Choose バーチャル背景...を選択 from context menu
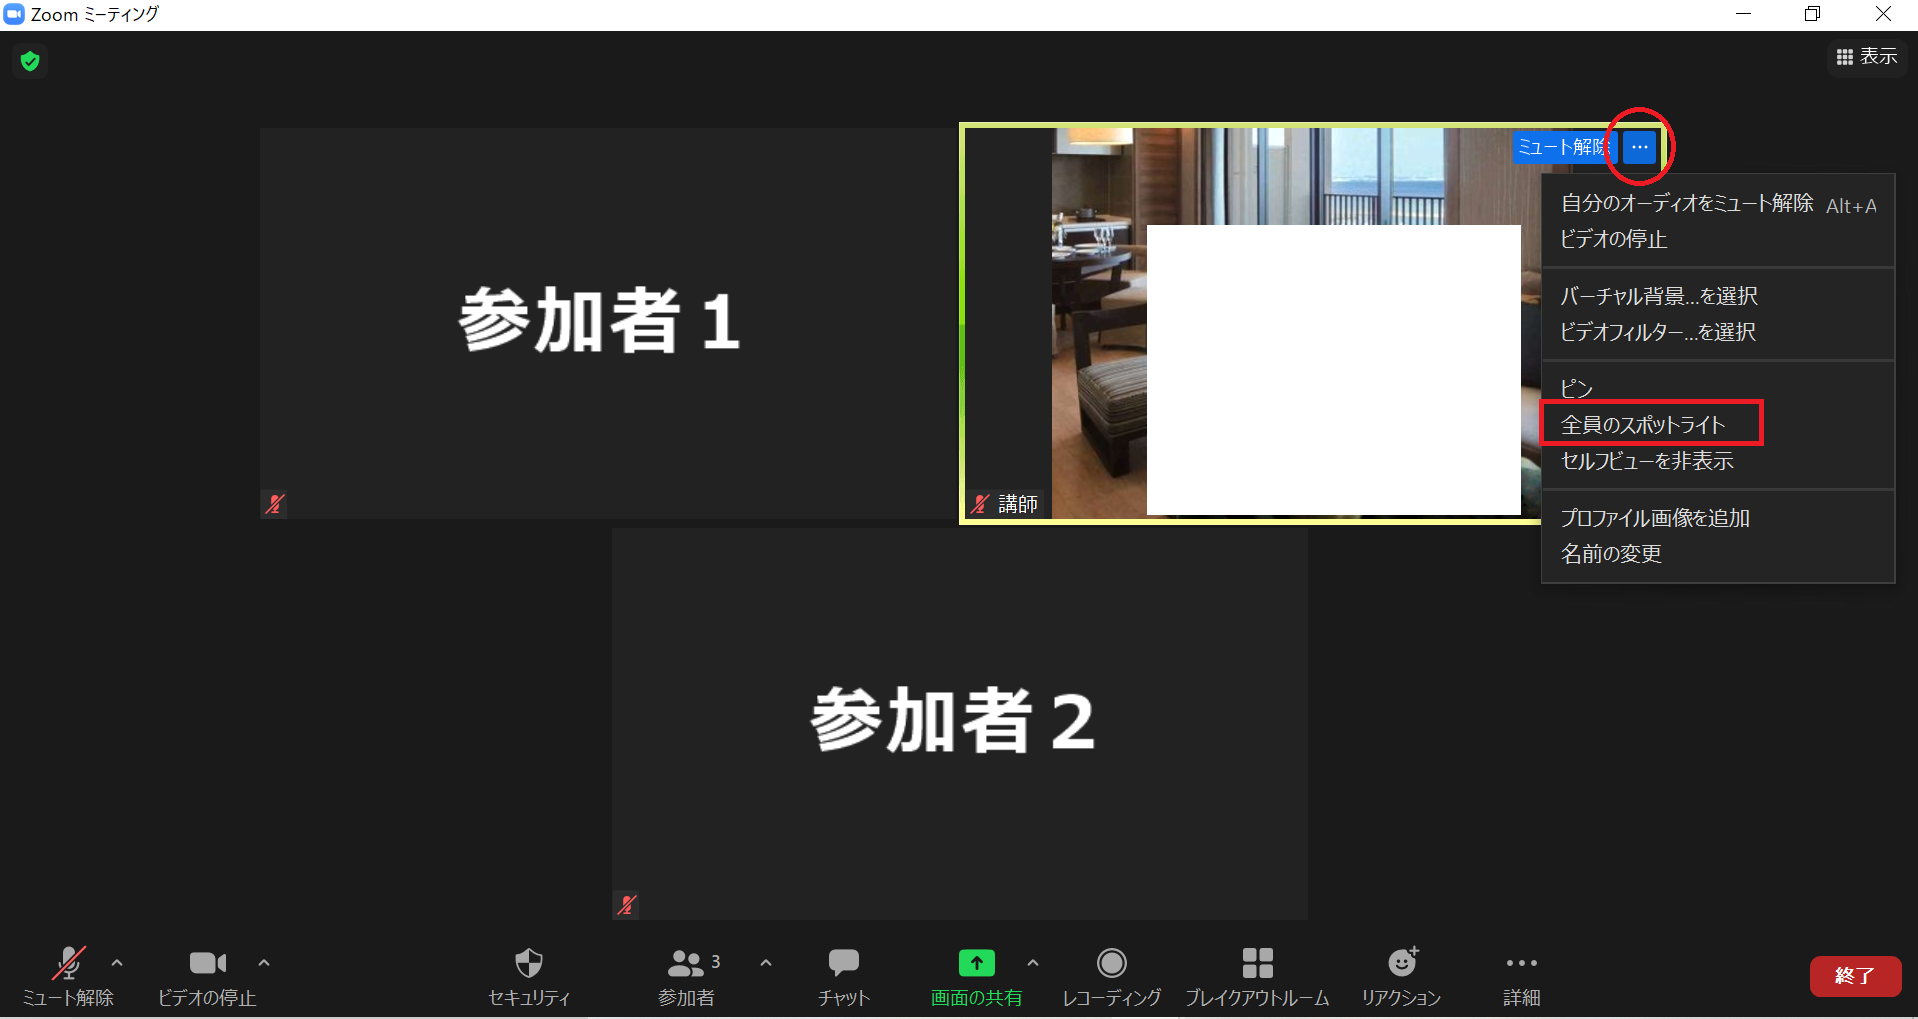The image size is (1918, 1019). click(x=1659, y=296)
